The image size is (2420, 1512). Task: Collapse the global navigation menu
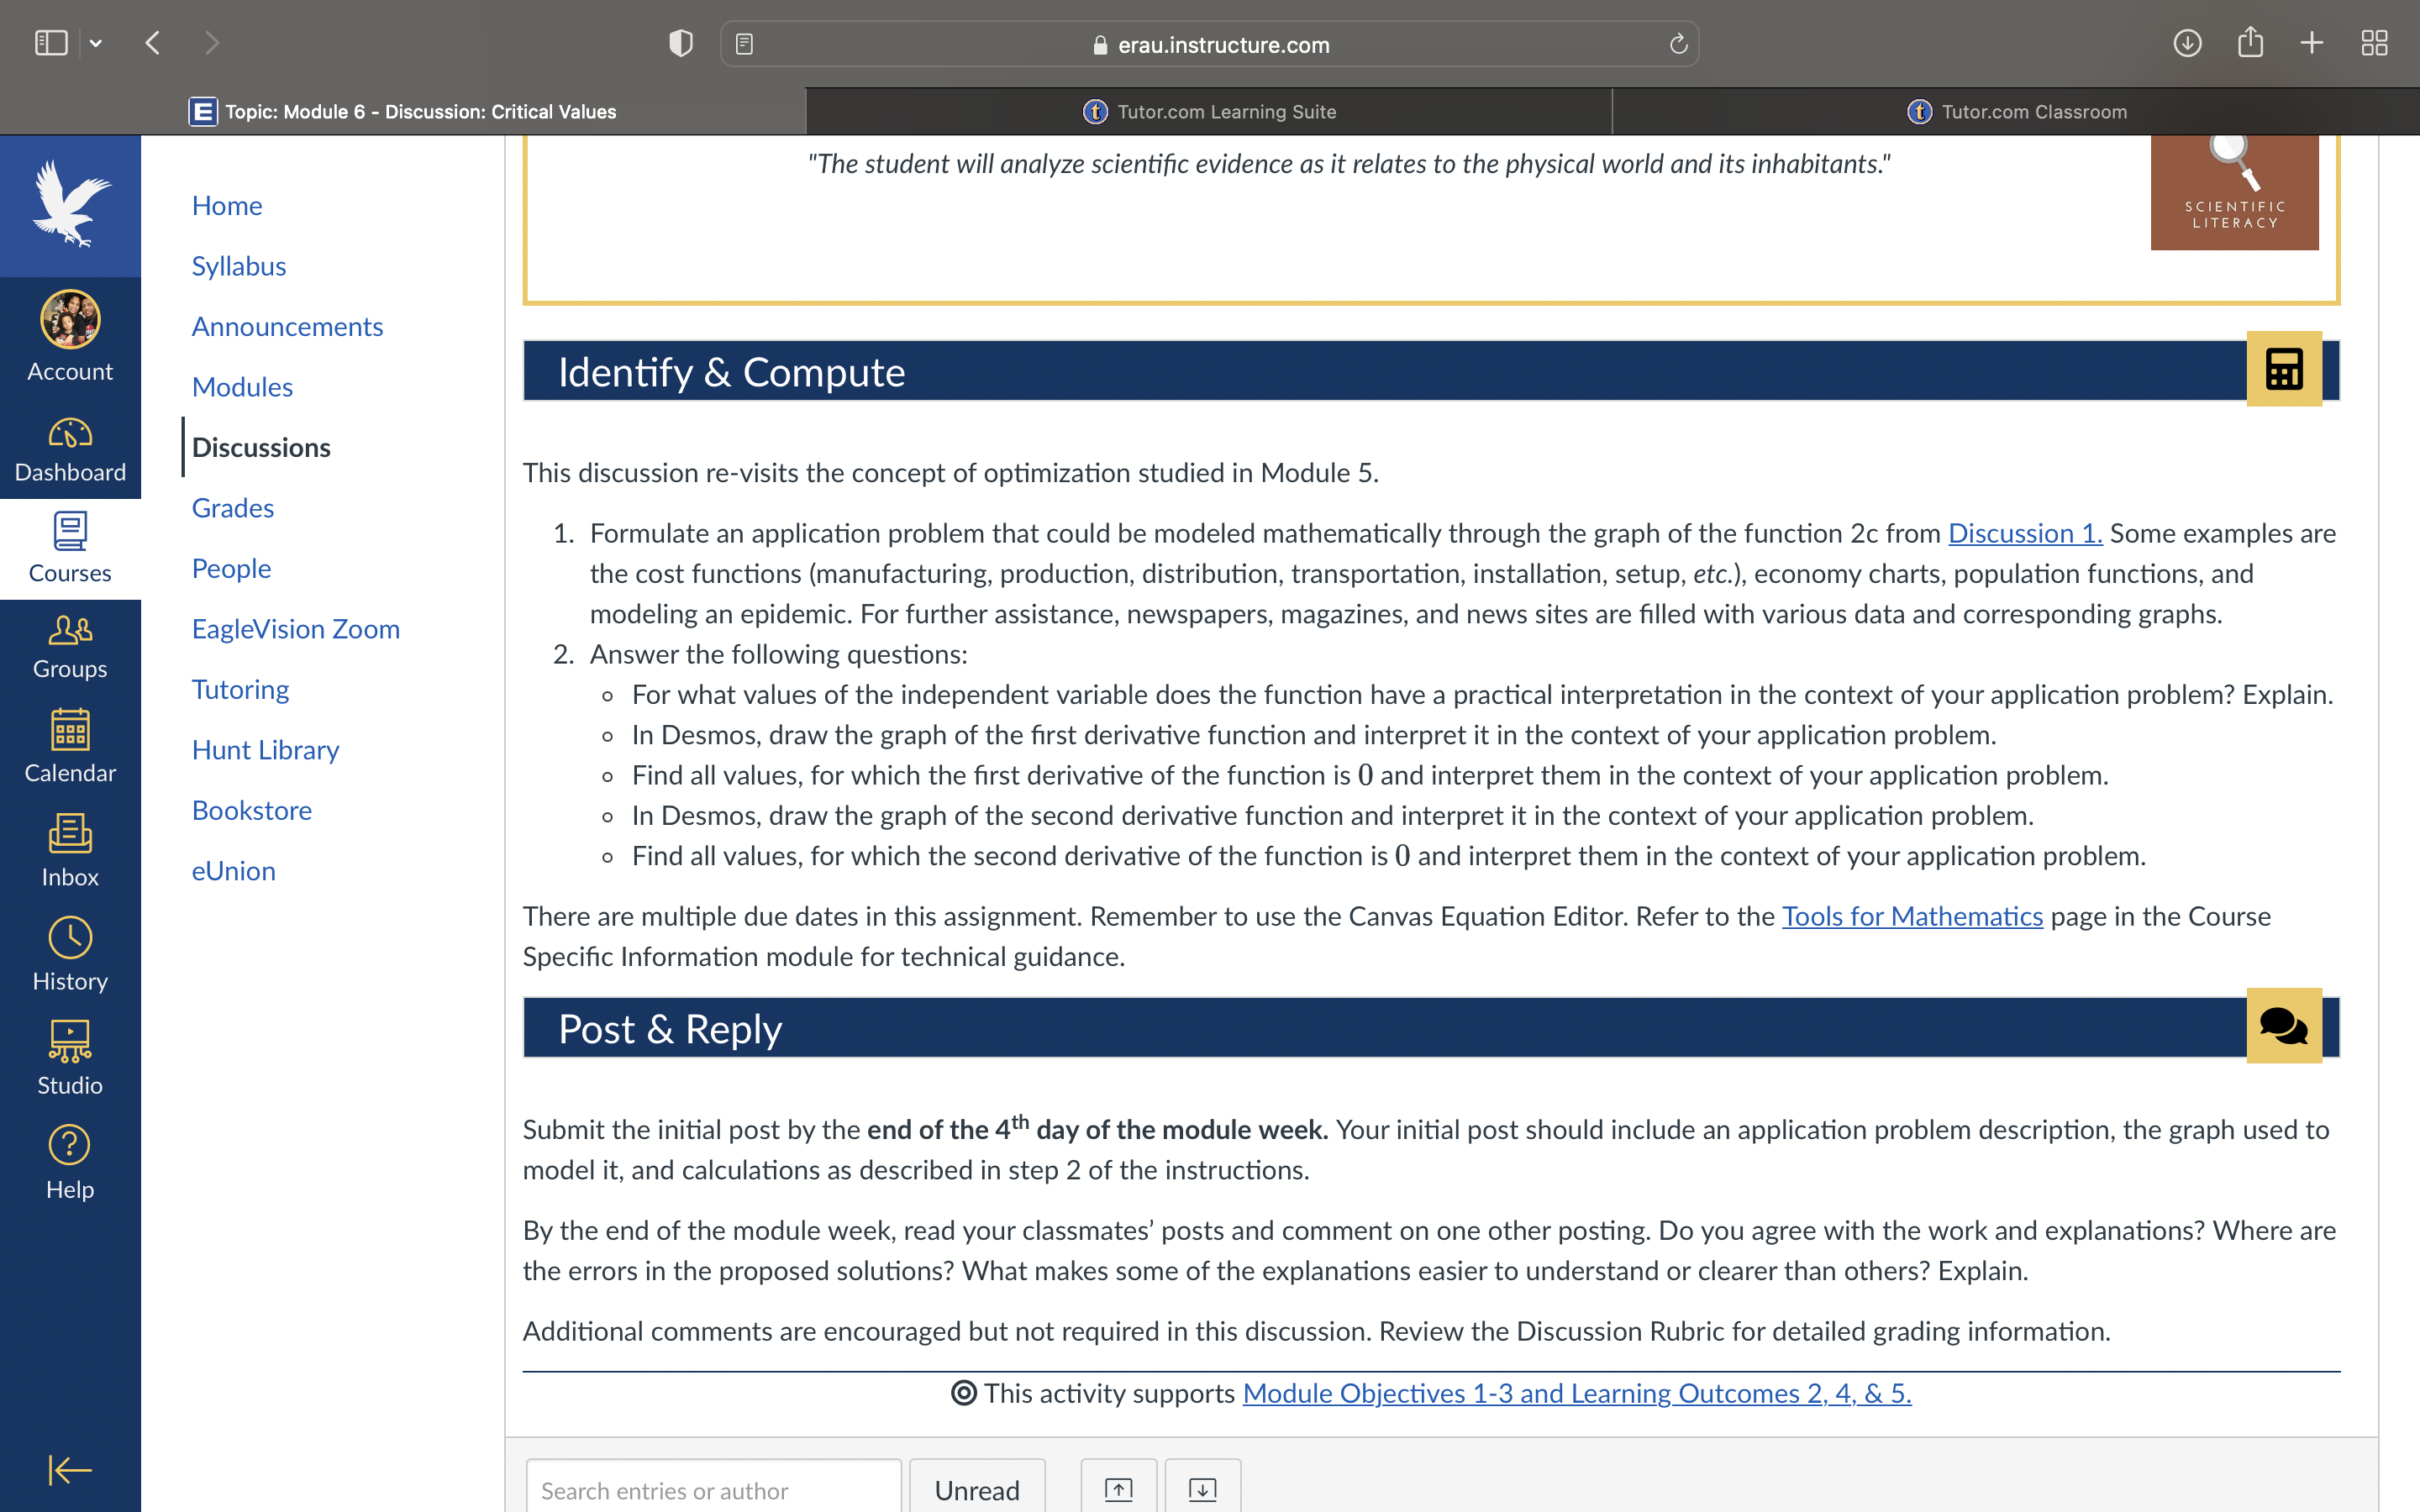(69, 1470)
